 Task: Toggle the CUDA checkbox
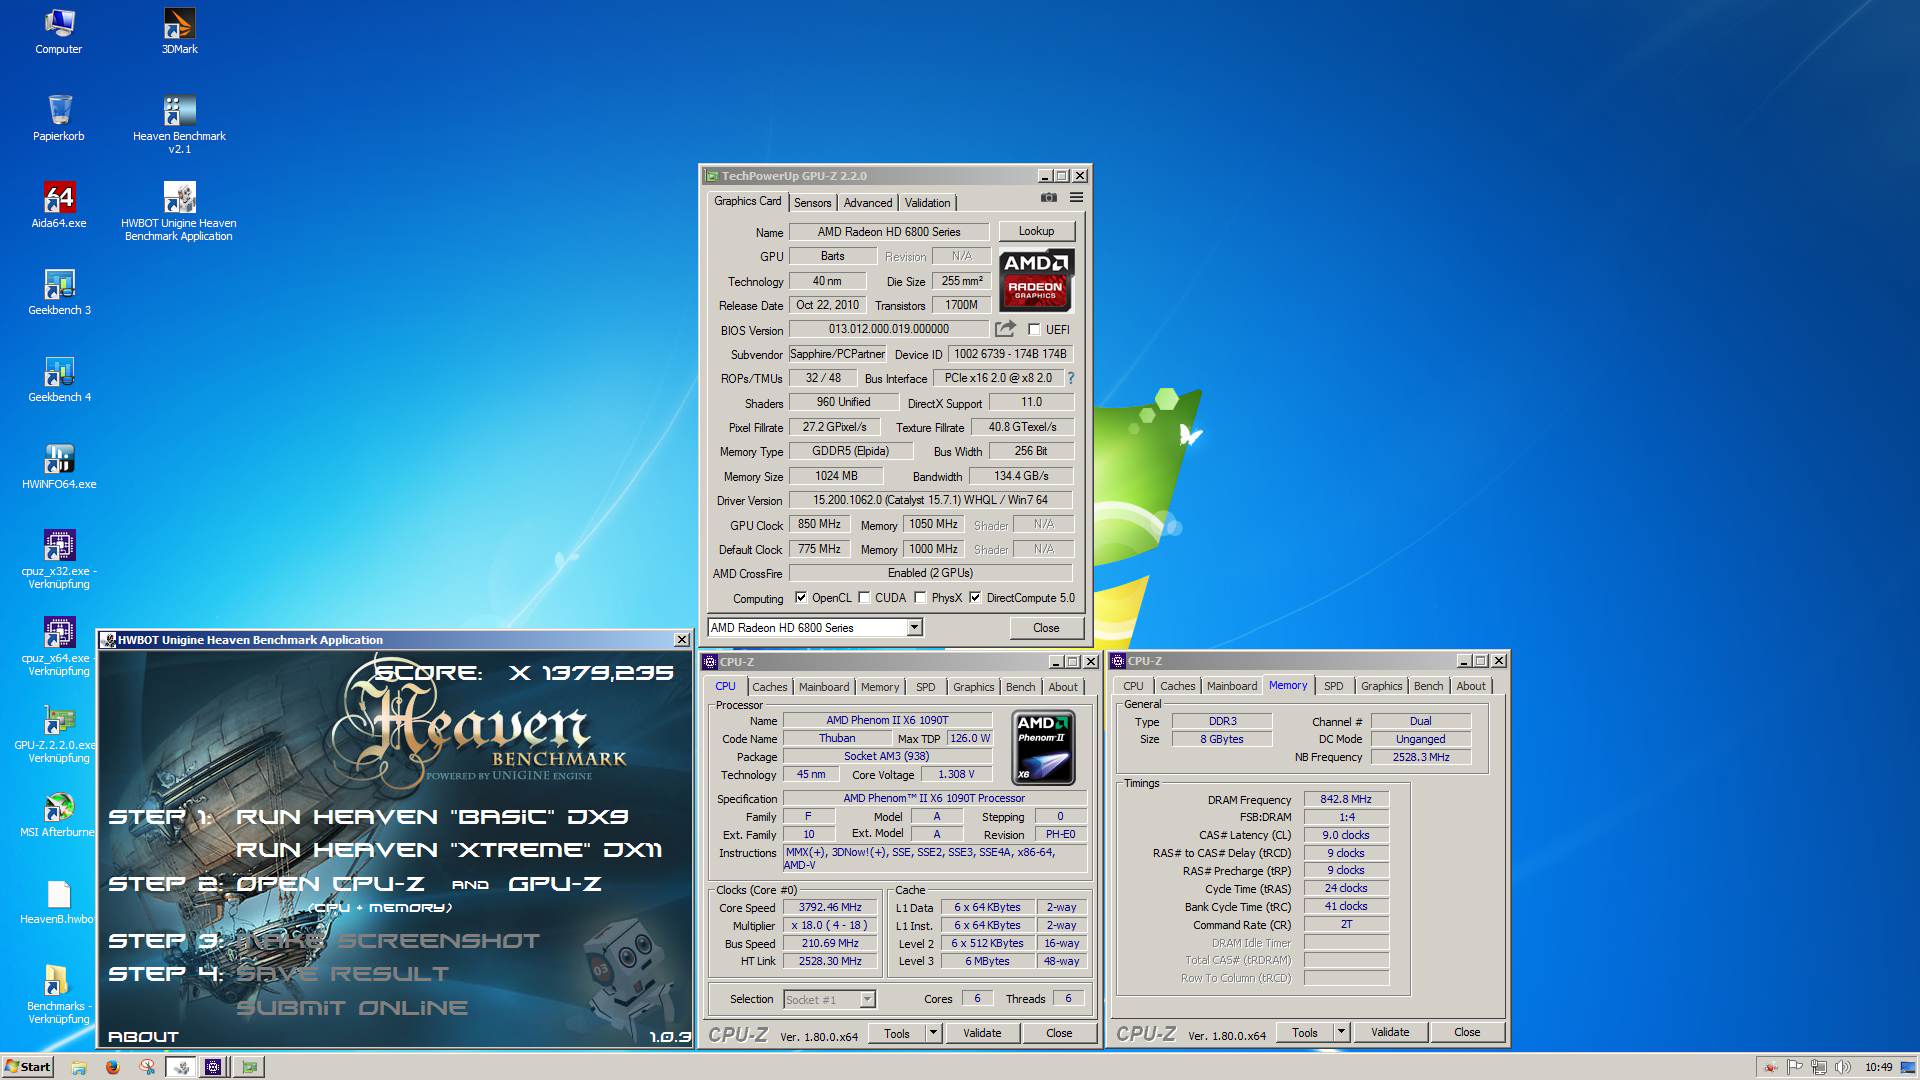pyautogui.click(x=864, y=598)
